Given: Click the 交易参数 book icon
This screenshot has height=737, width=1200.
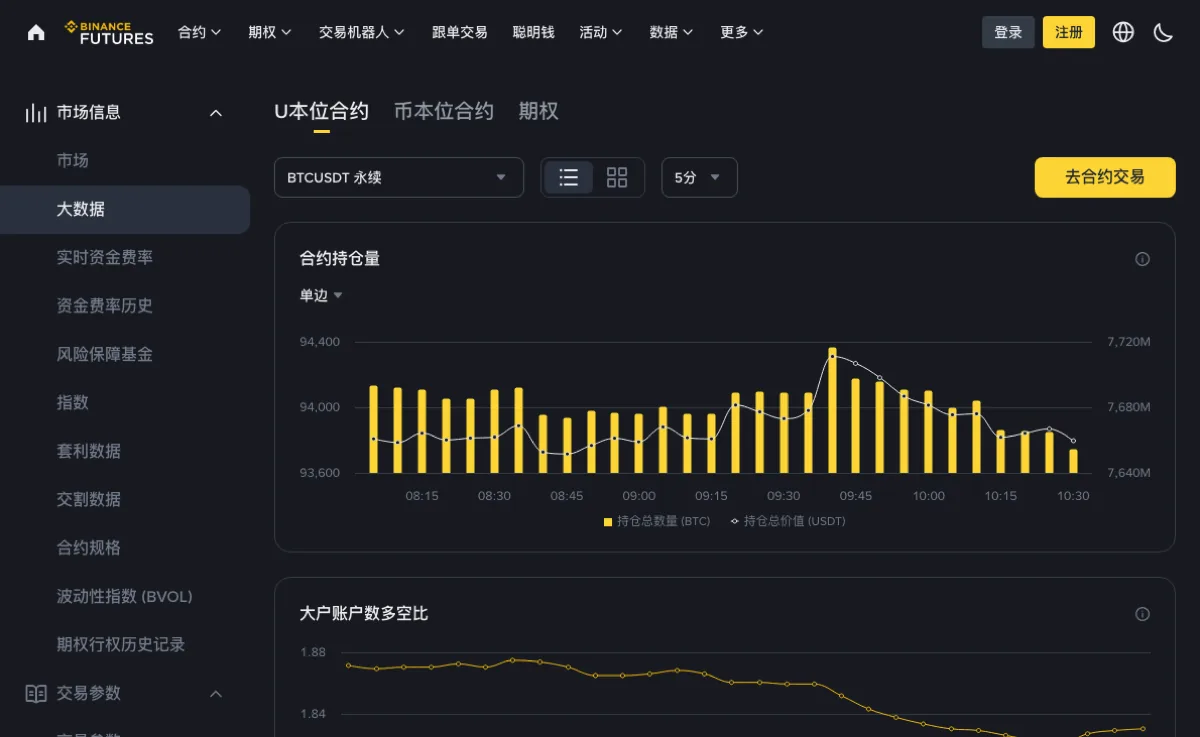Looking at the screenshot, I should point(36,693).
